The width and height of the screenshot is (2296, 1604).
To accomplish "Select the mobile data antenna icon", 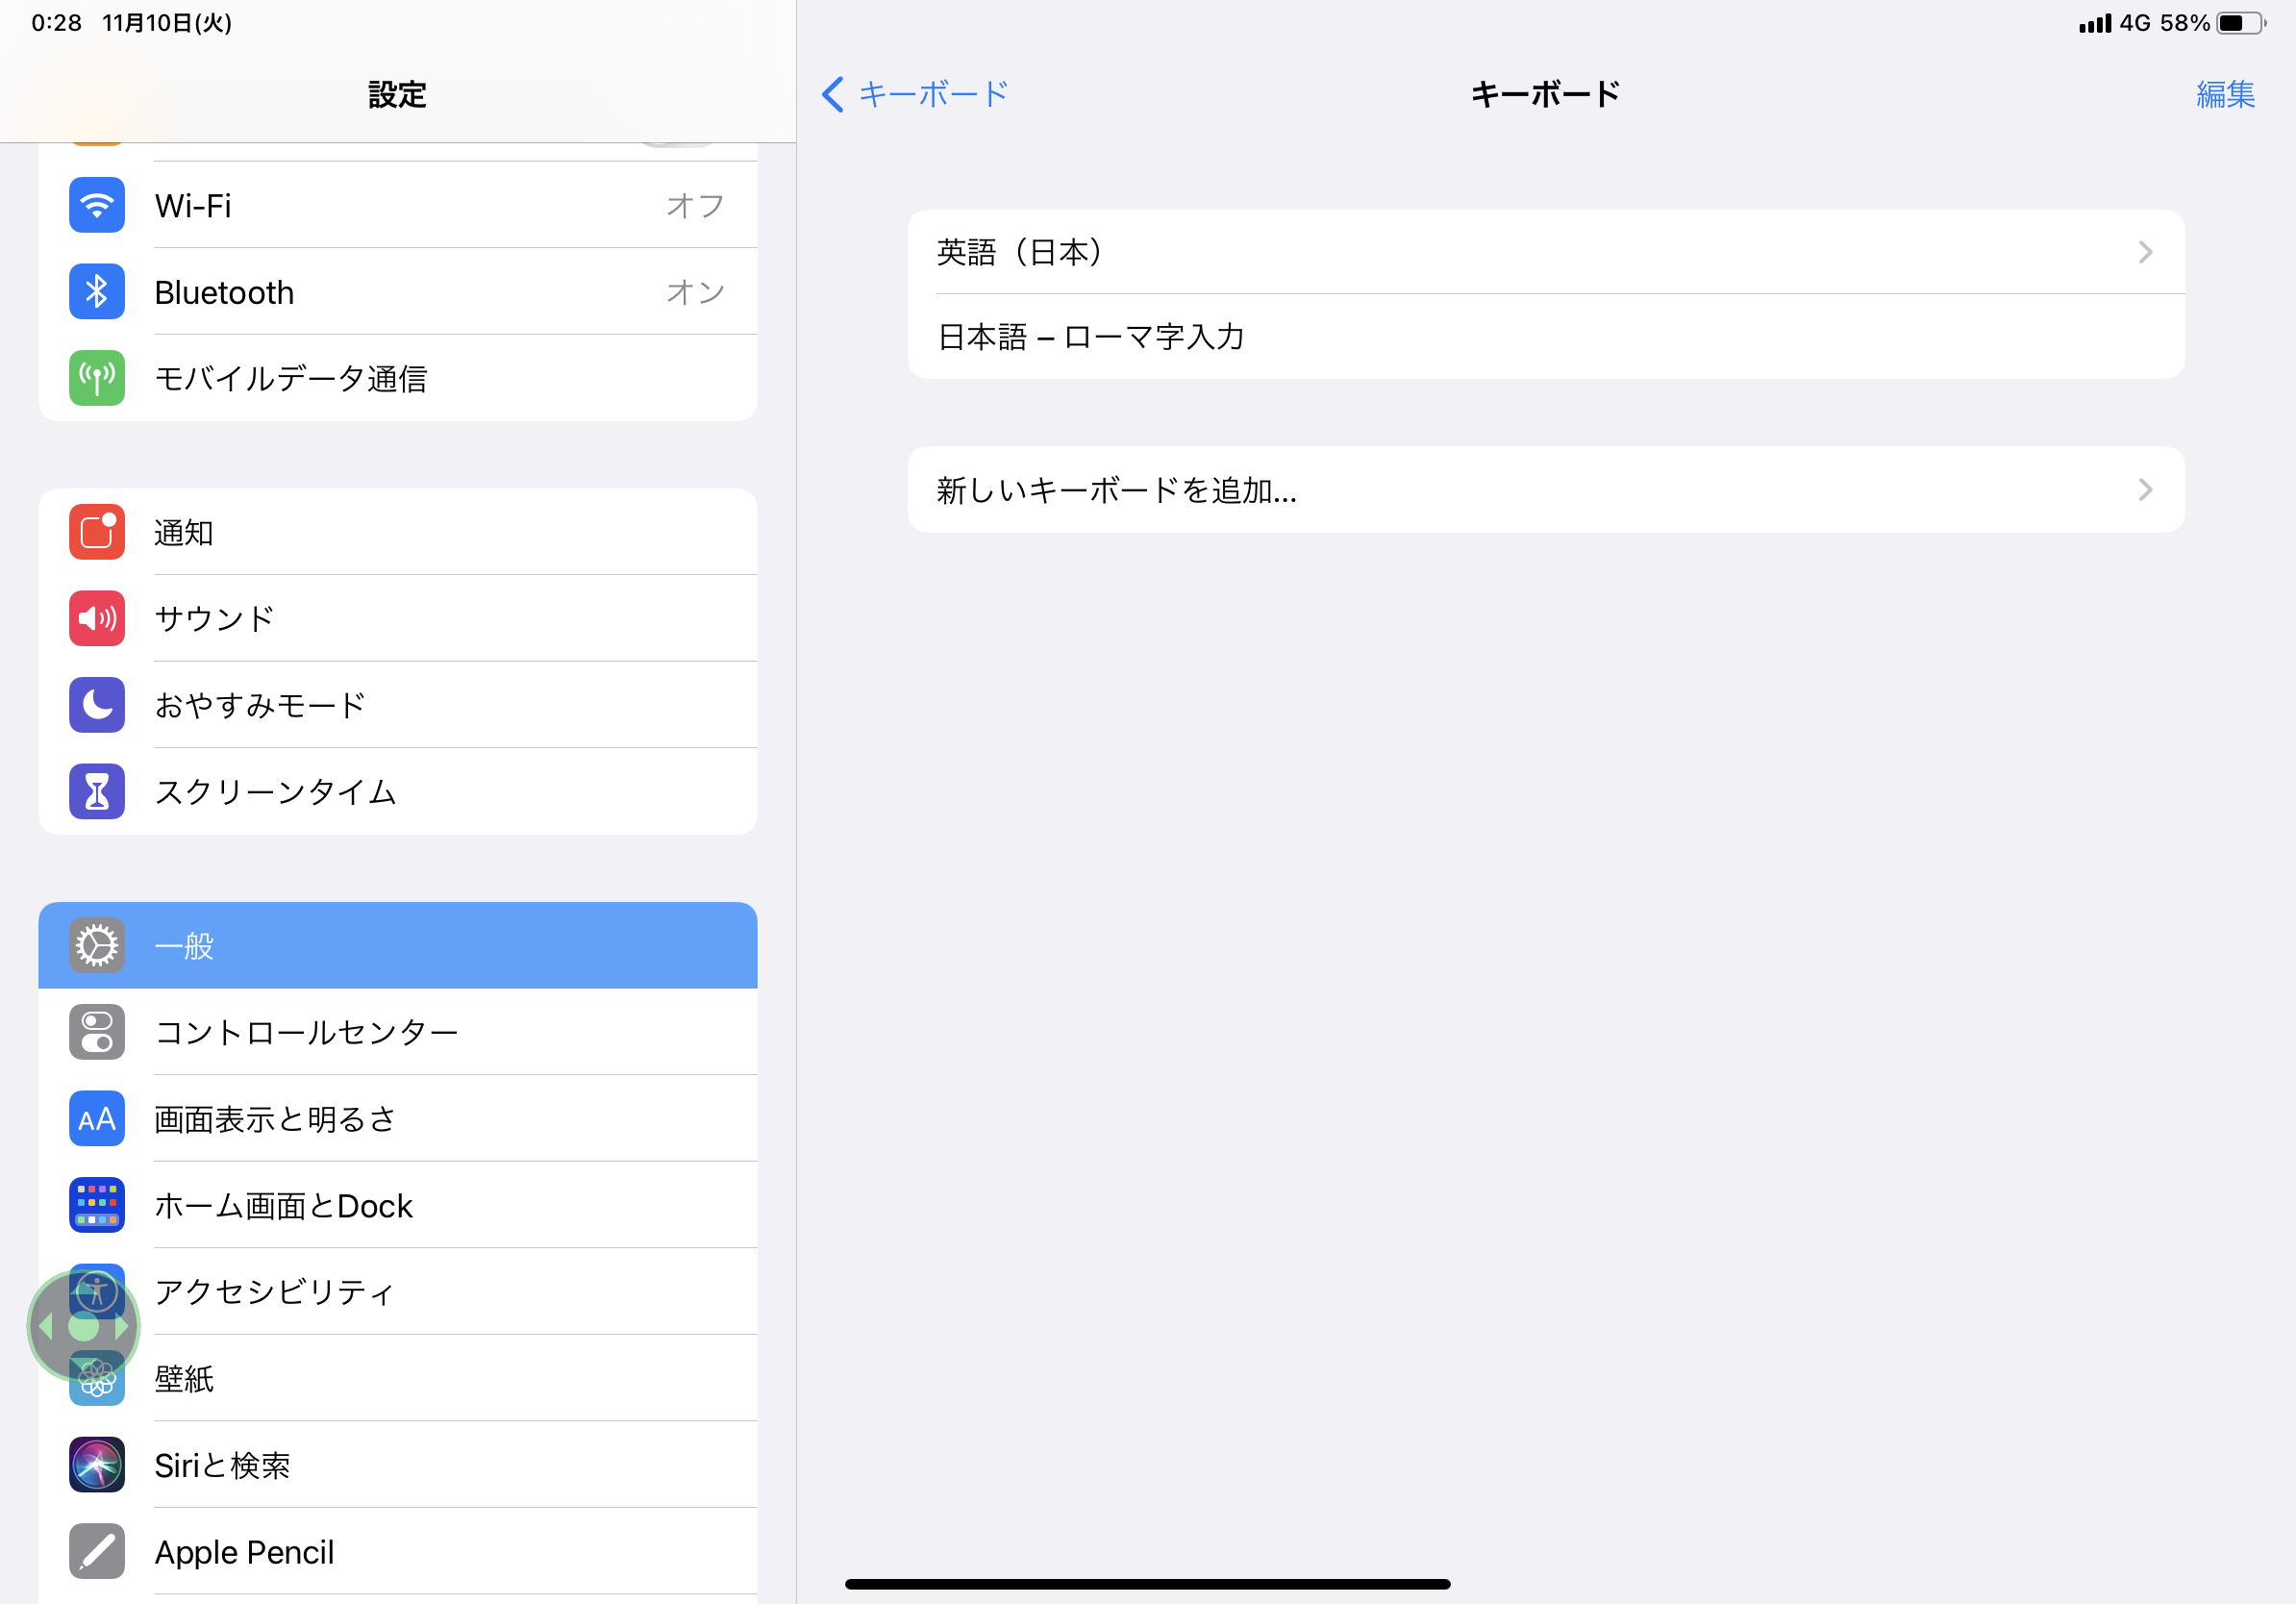I will click(x=97, y=378).
